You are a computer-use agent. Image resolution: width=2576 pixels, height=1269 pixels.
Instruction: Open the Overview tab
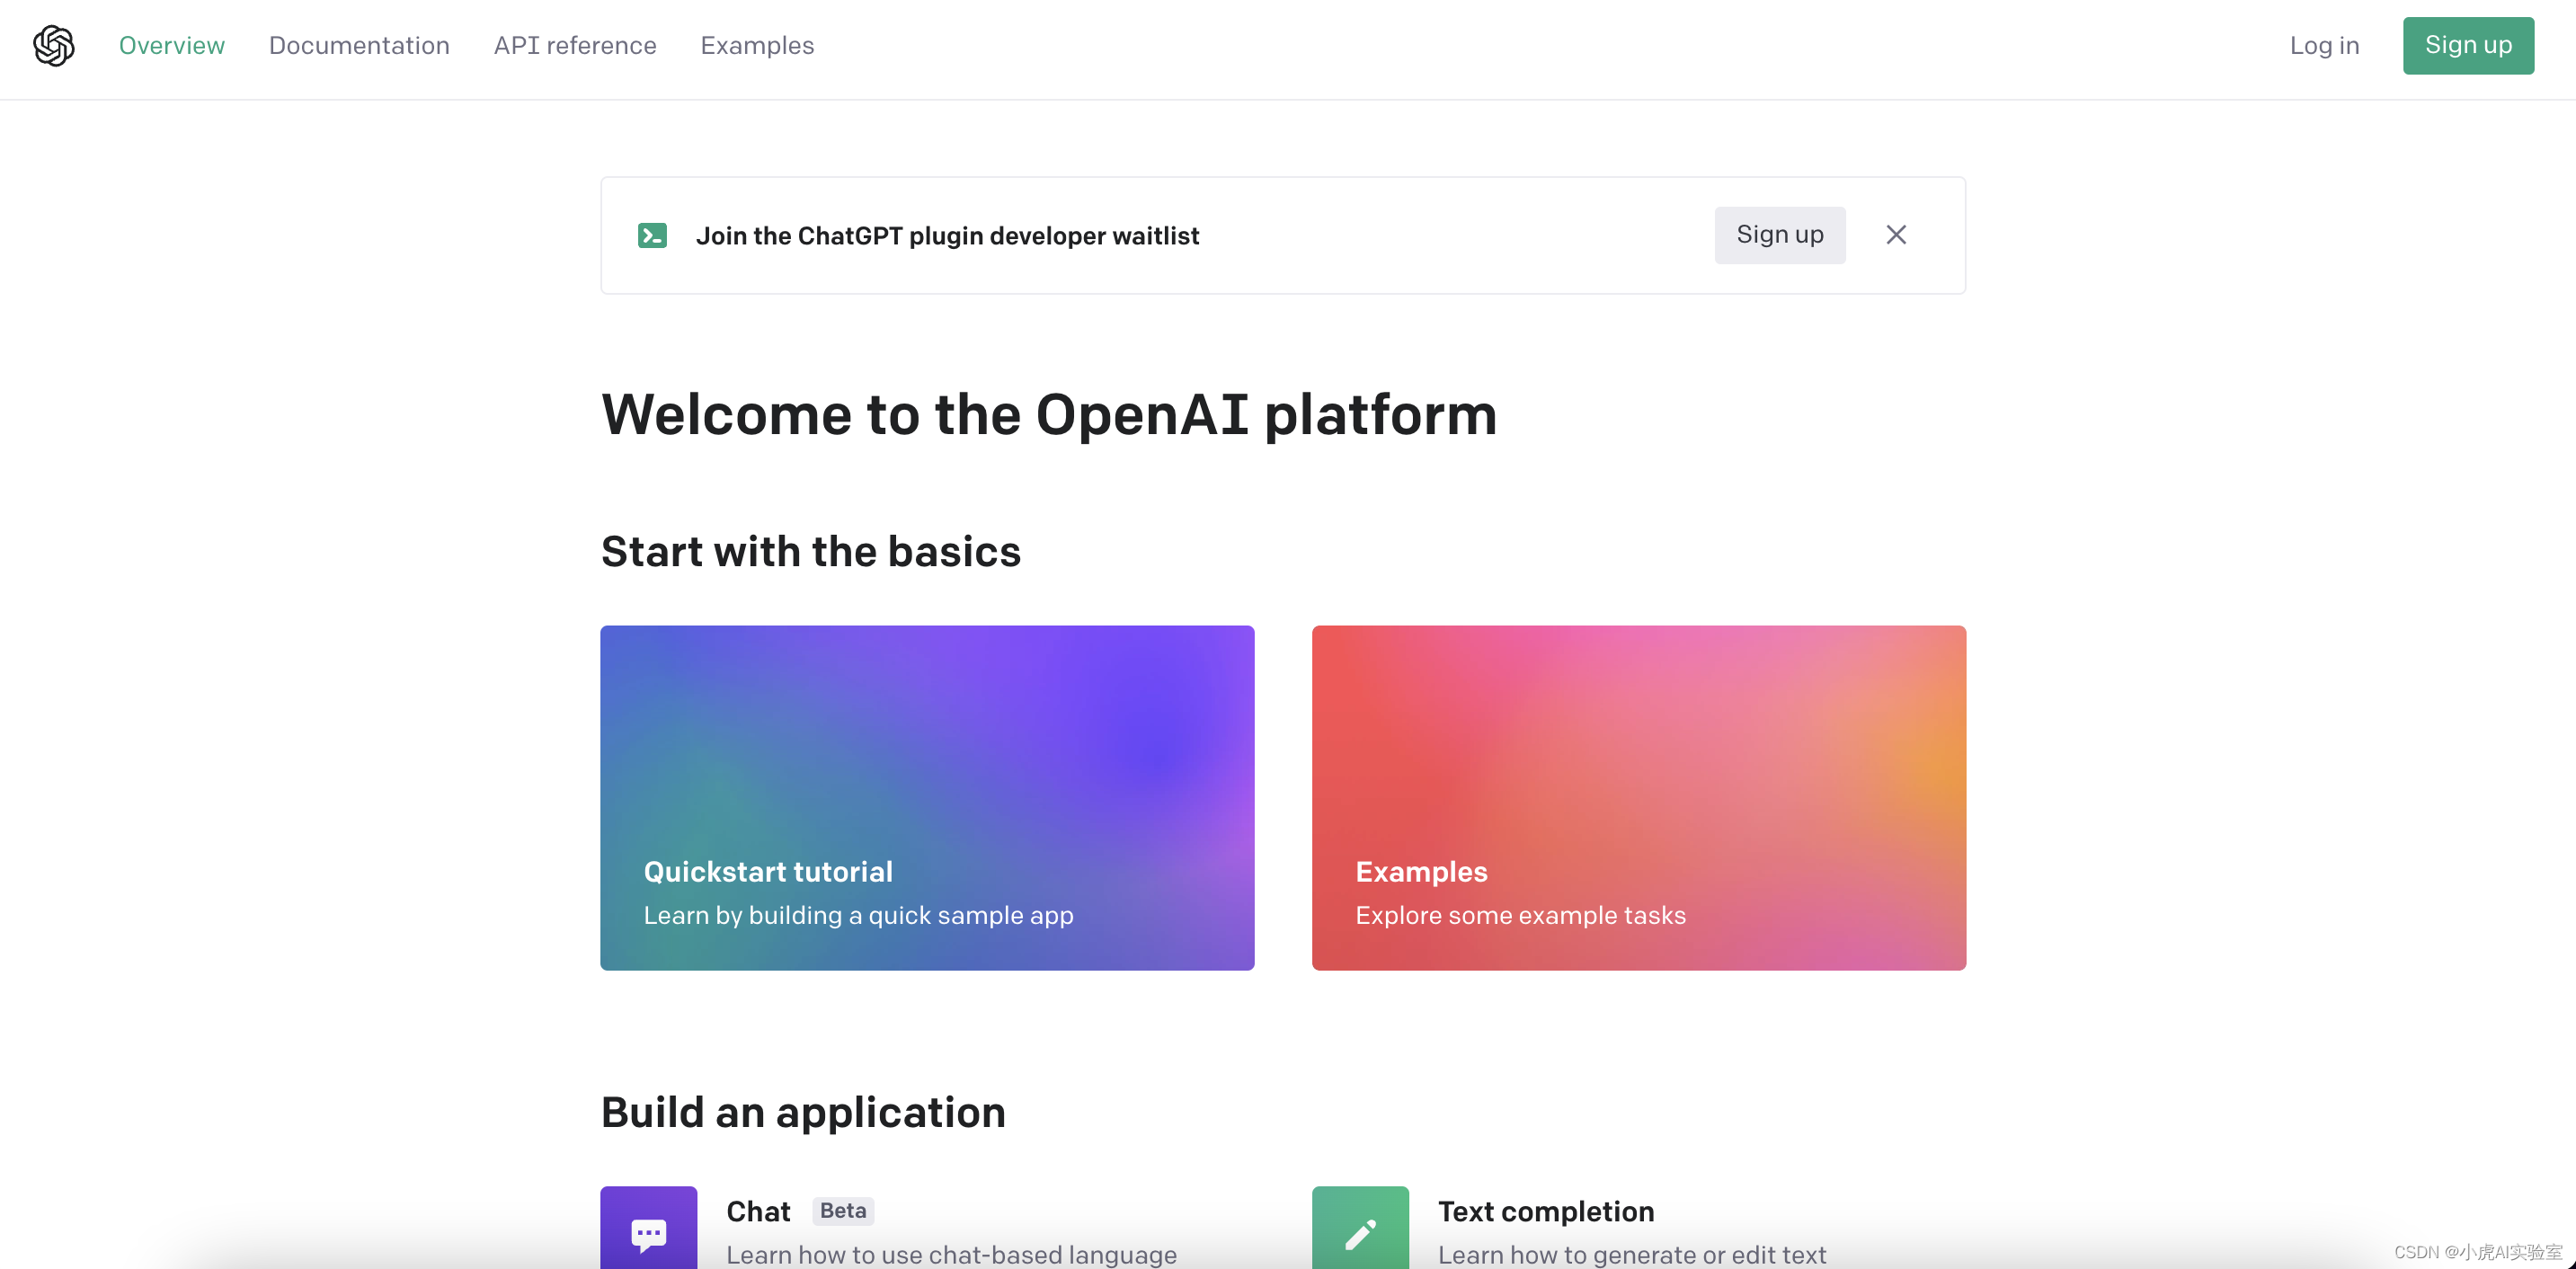coord(172,46)
